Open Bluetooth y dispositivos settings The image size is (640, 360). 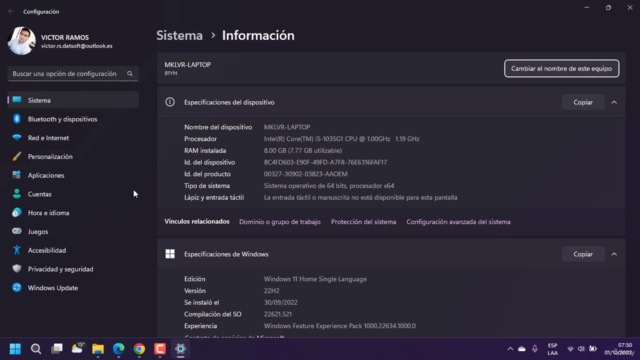coord(73,119)
